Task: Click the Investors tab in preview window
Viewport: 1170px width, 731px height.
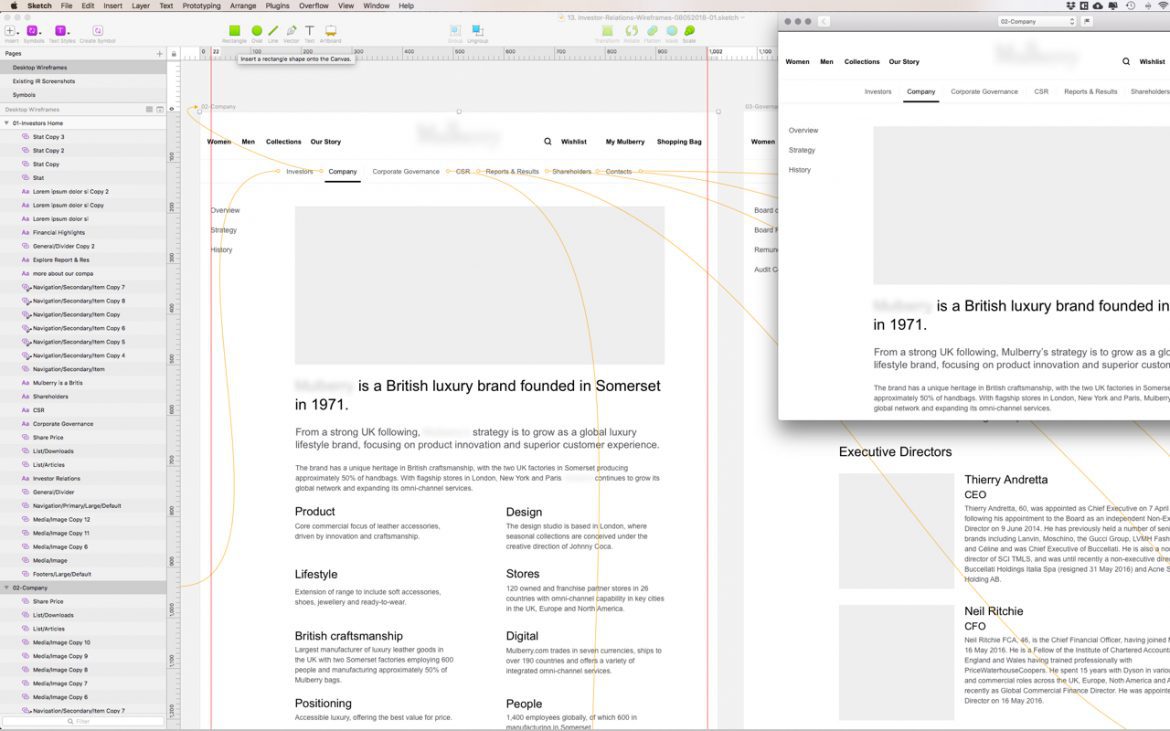Action: 878,92
